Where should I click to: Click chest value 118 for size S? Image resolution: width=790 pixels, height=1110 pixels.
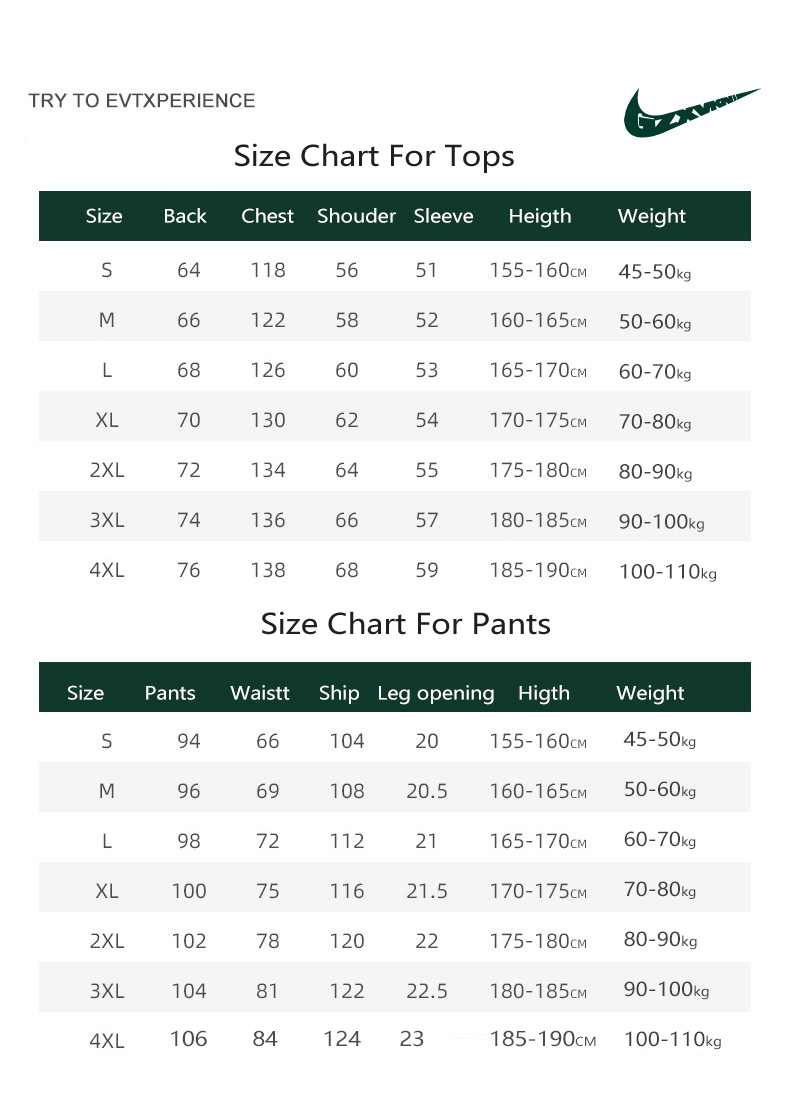pos(268,270)
